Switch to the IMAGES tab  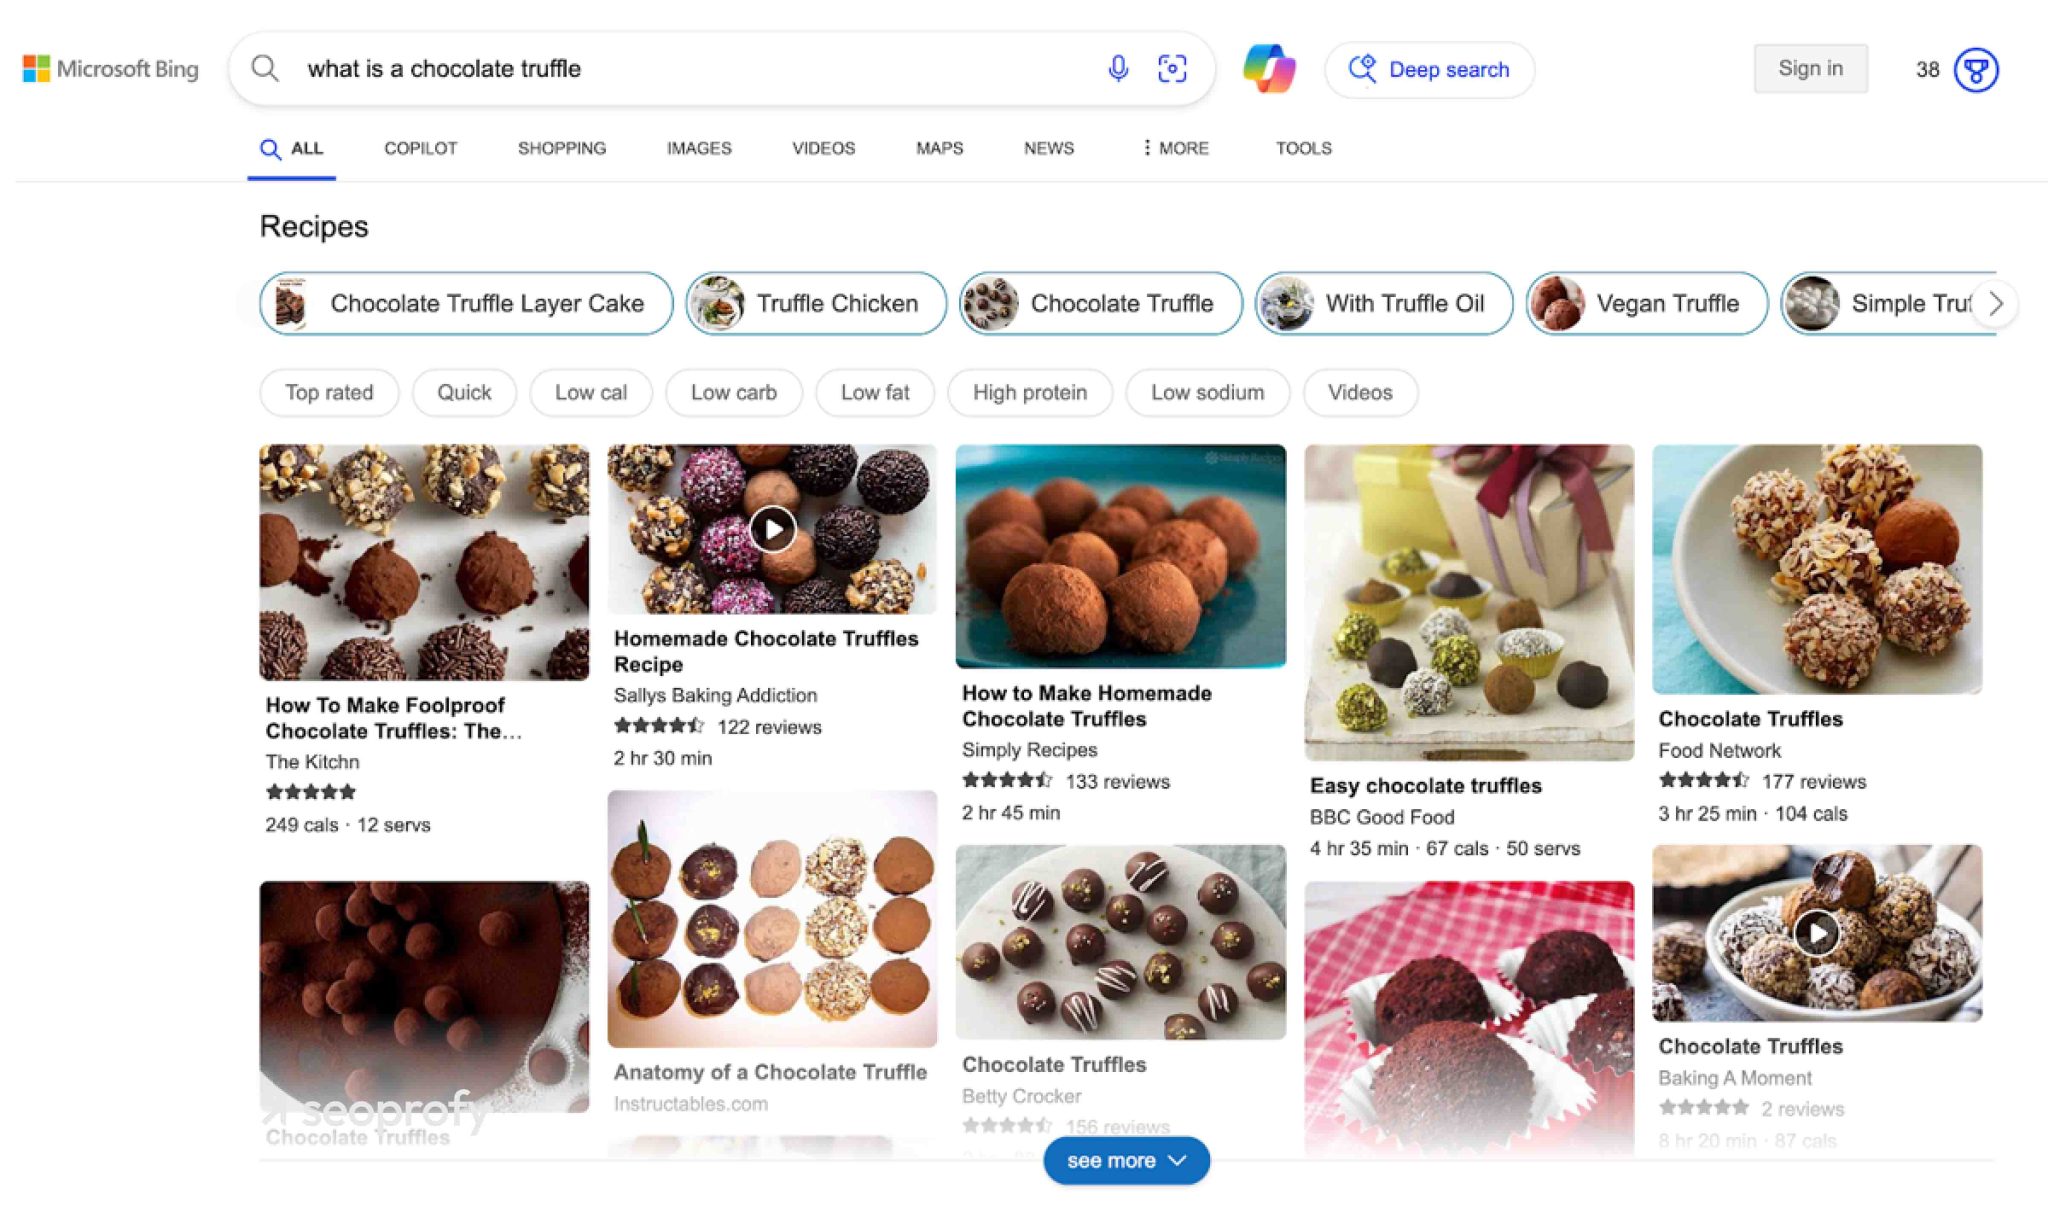pyautogui.click(x=698, y=148)
